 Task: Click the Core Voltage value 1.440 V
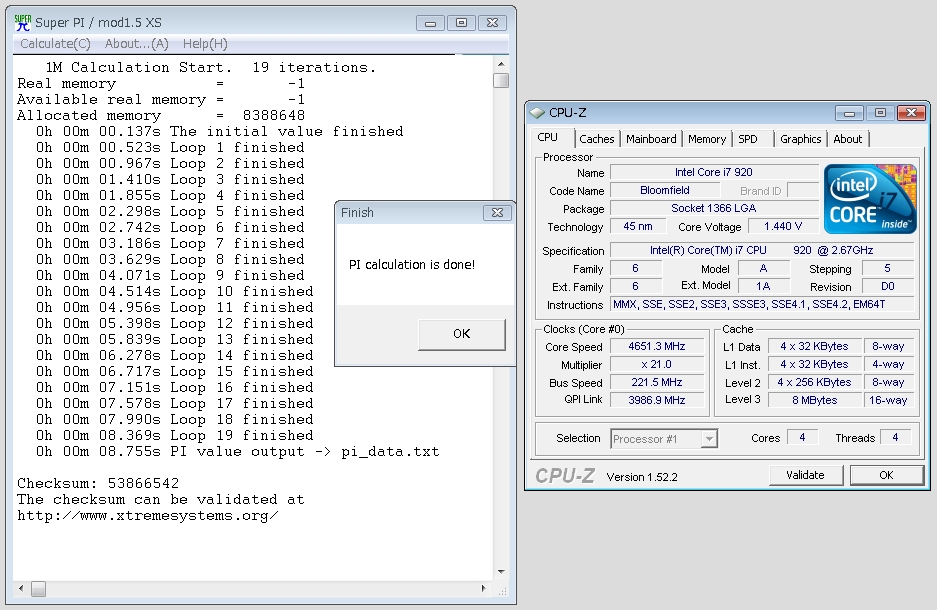(x=783, y=226)
